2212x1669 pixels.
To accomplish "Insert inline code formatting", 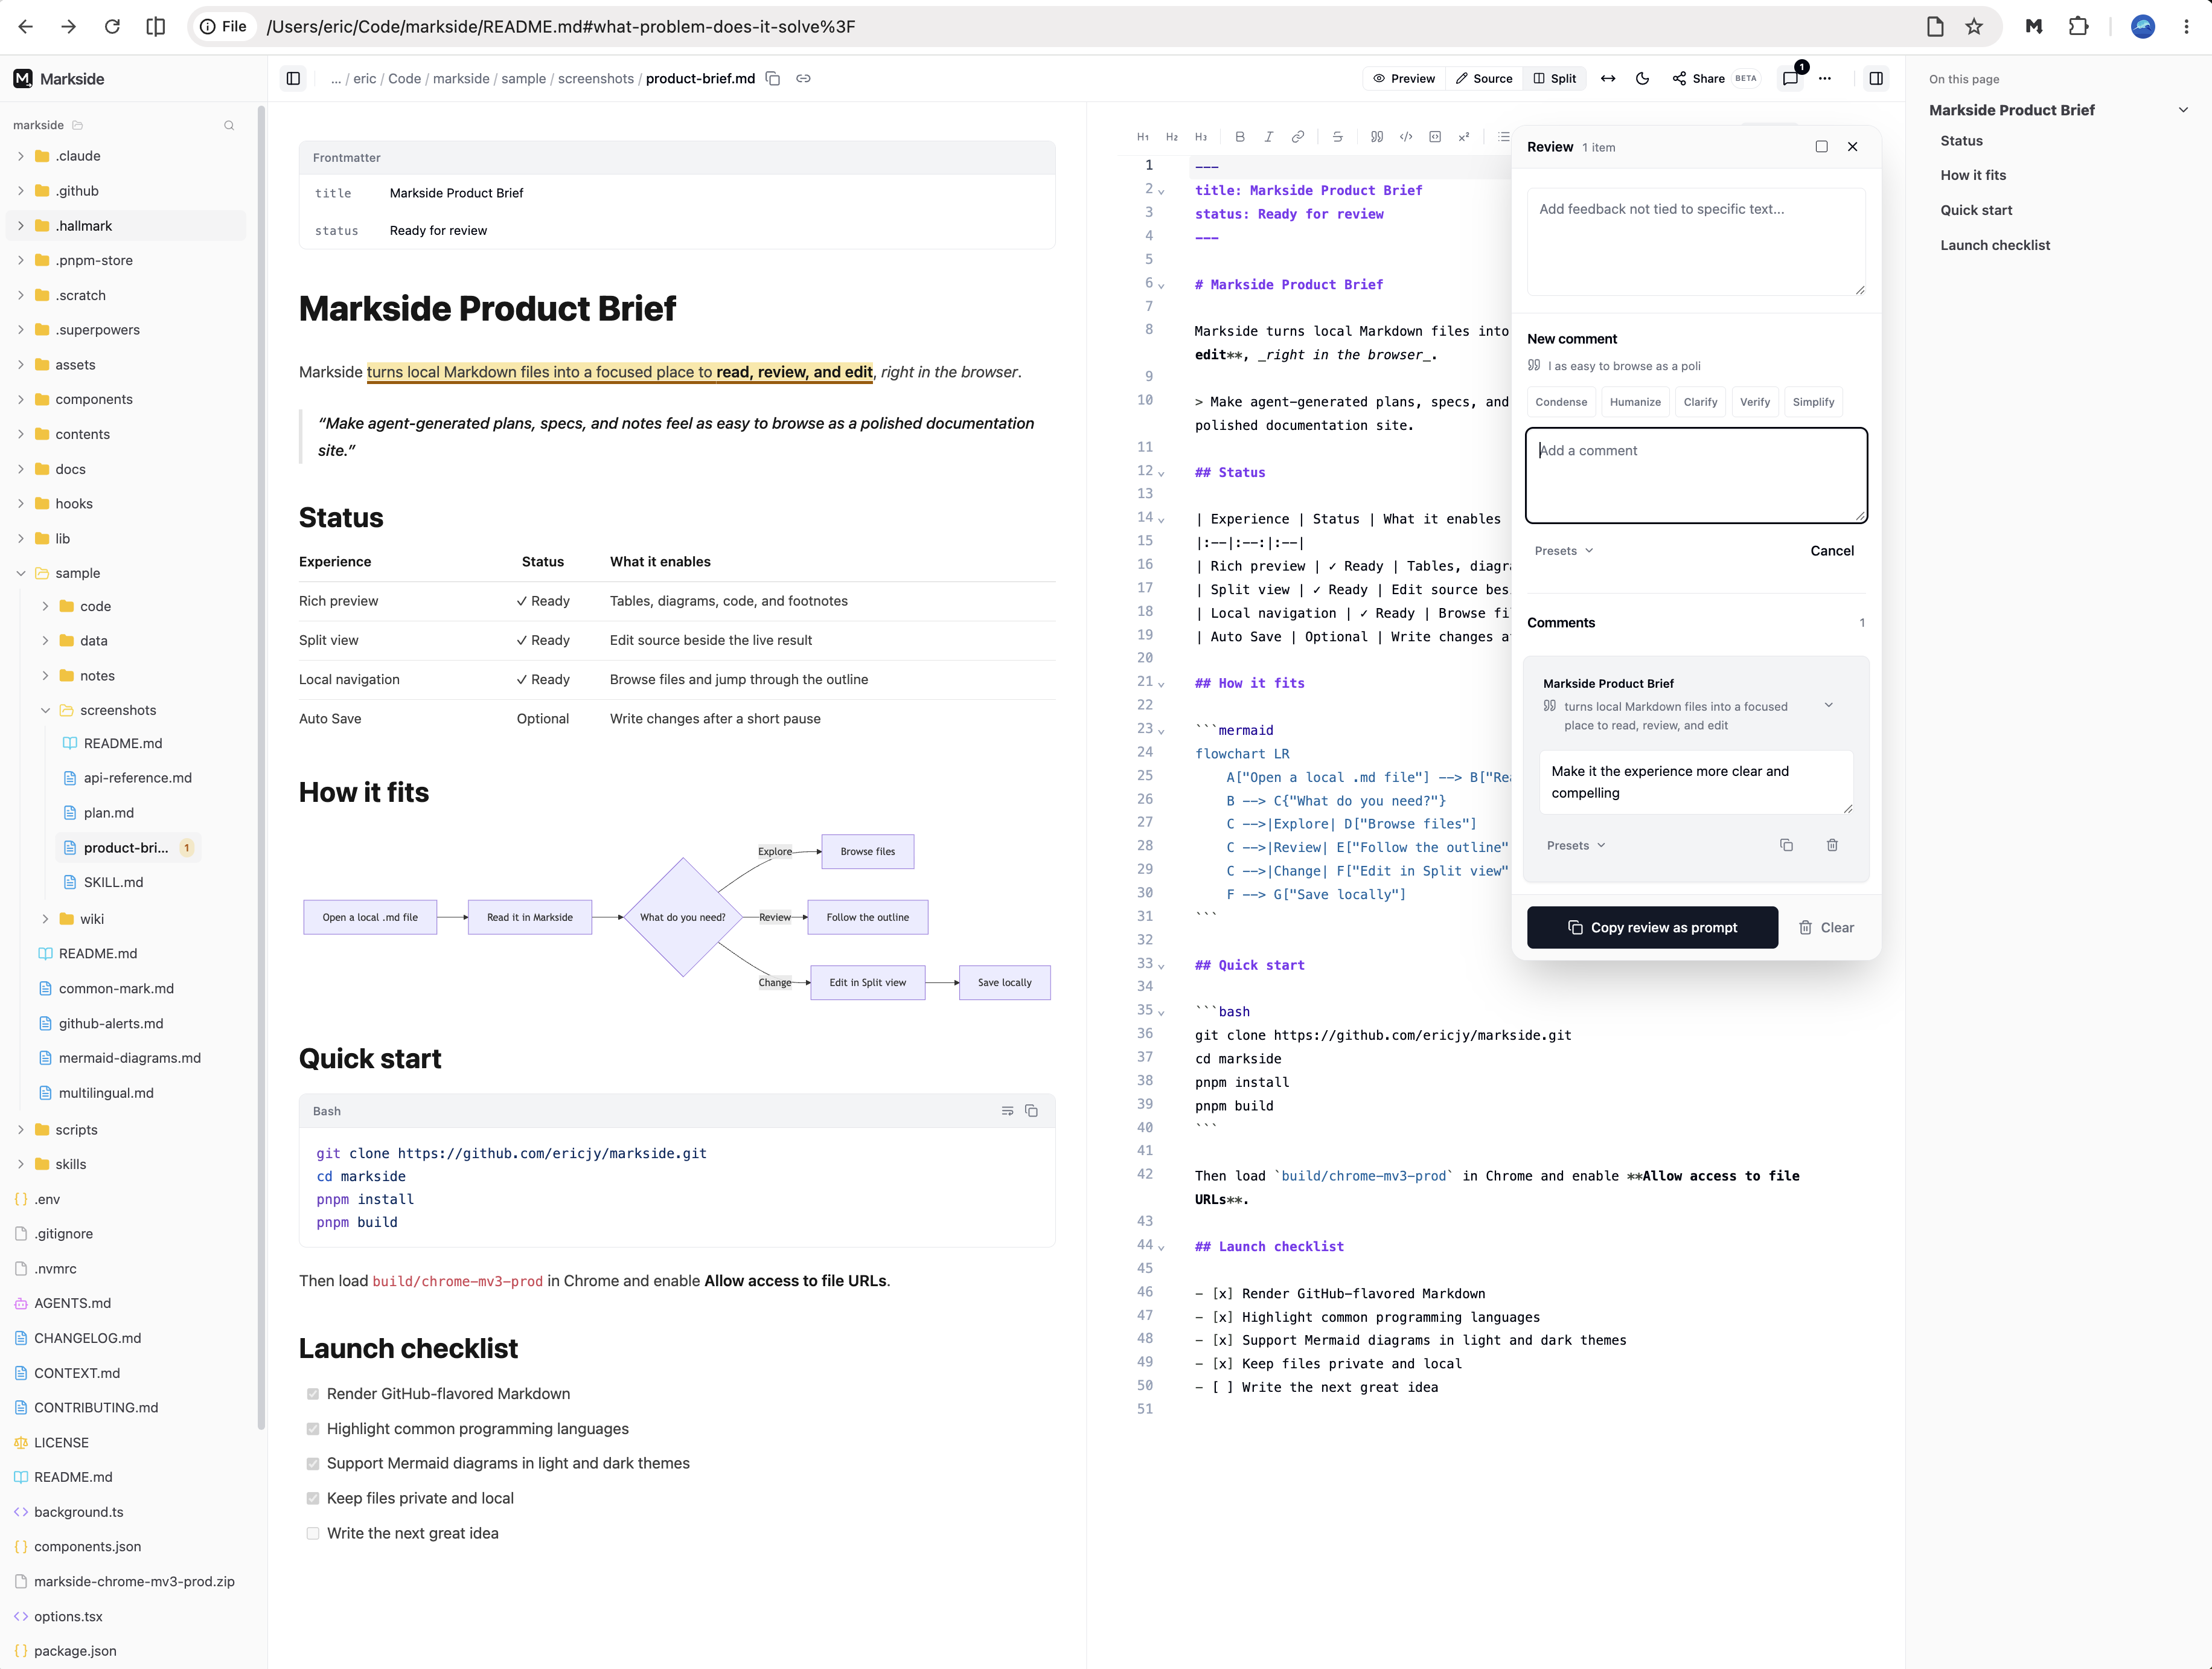I will click(1405, 137).
